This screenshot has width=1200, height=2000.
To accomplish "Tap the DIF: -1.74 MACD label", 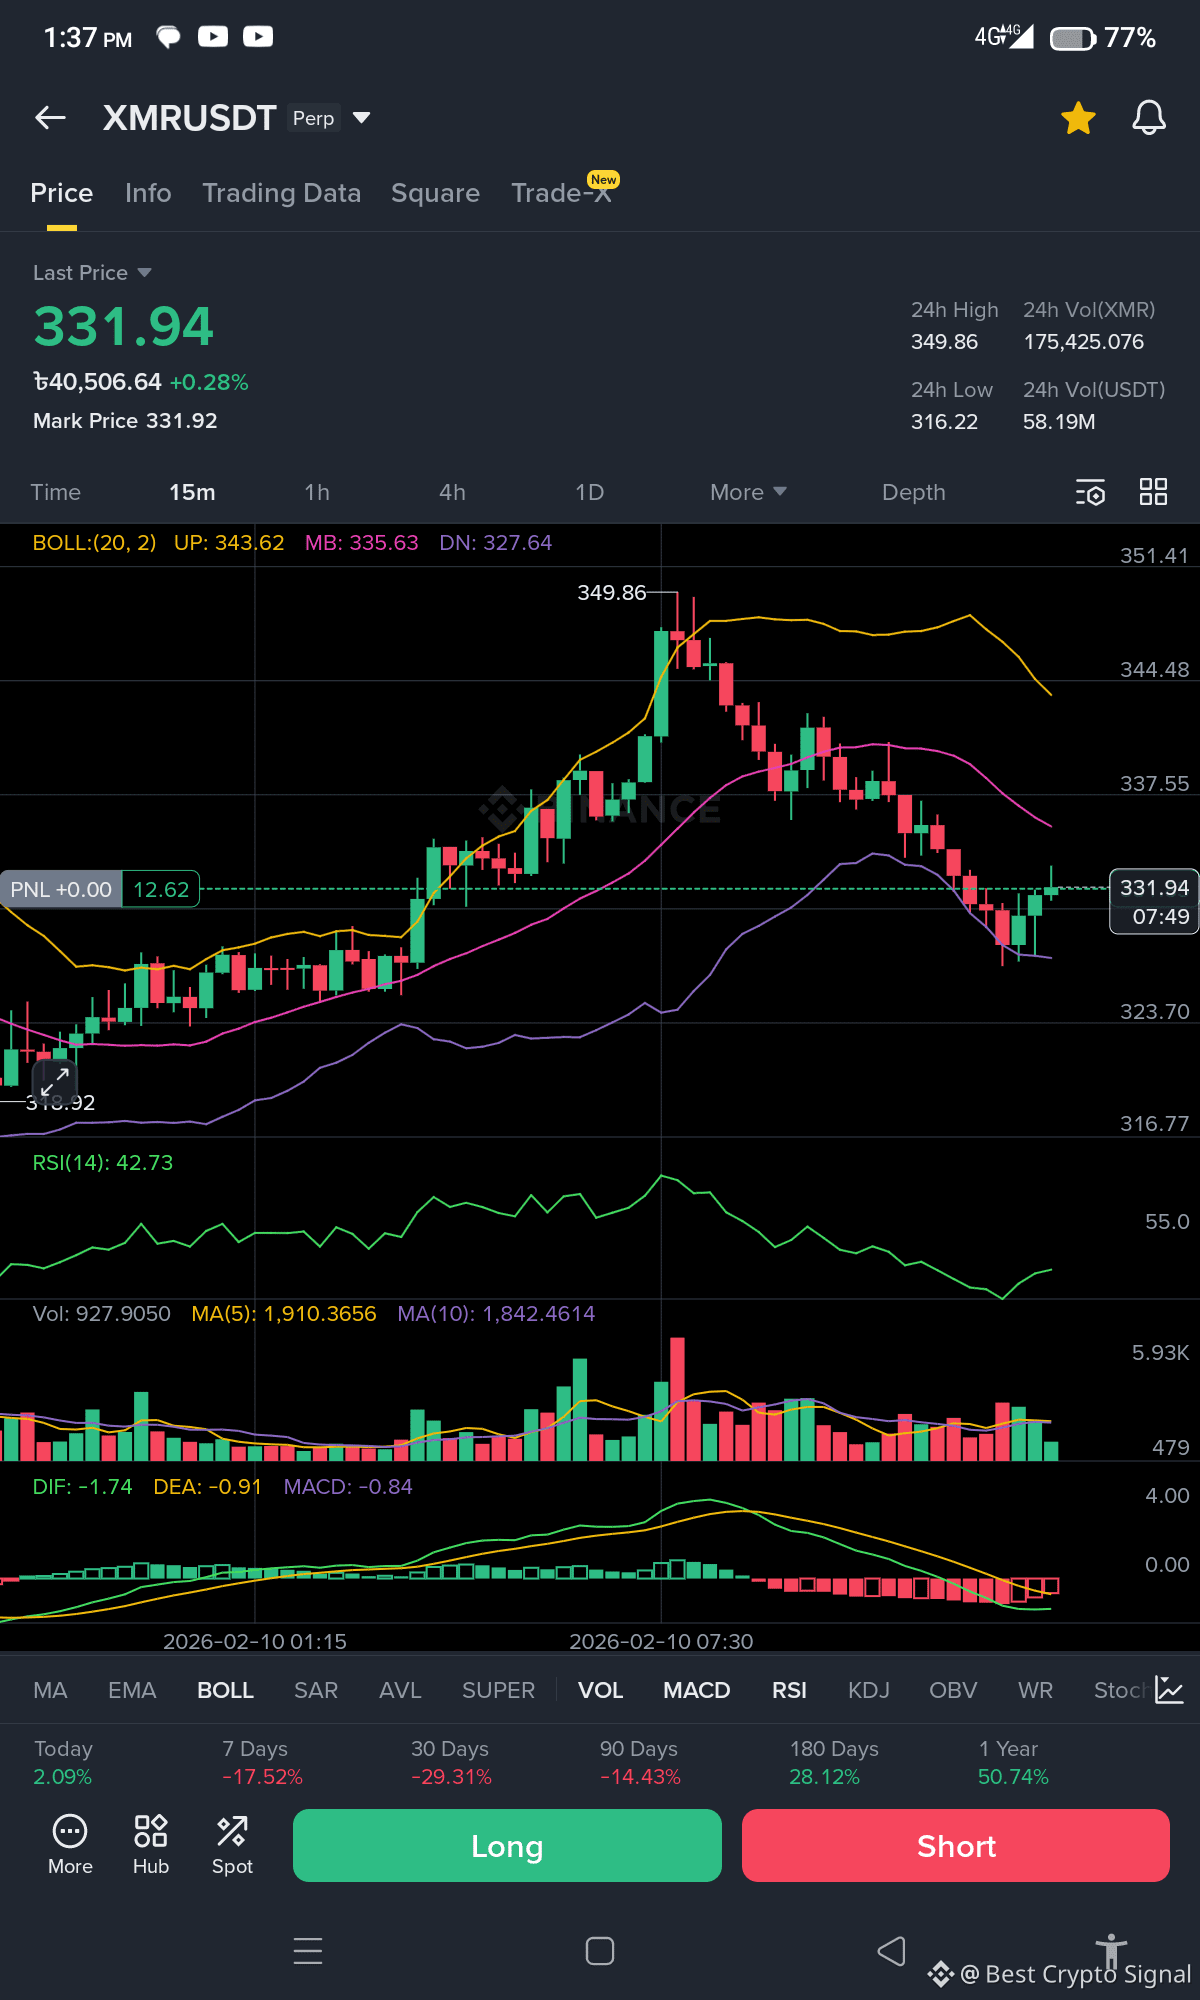I will tap(82, 1487).
